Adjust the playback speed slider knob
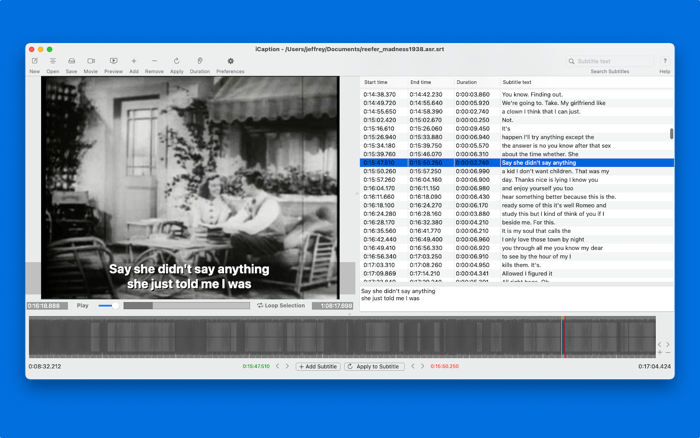Screen dimensions: 700x438 115,306
